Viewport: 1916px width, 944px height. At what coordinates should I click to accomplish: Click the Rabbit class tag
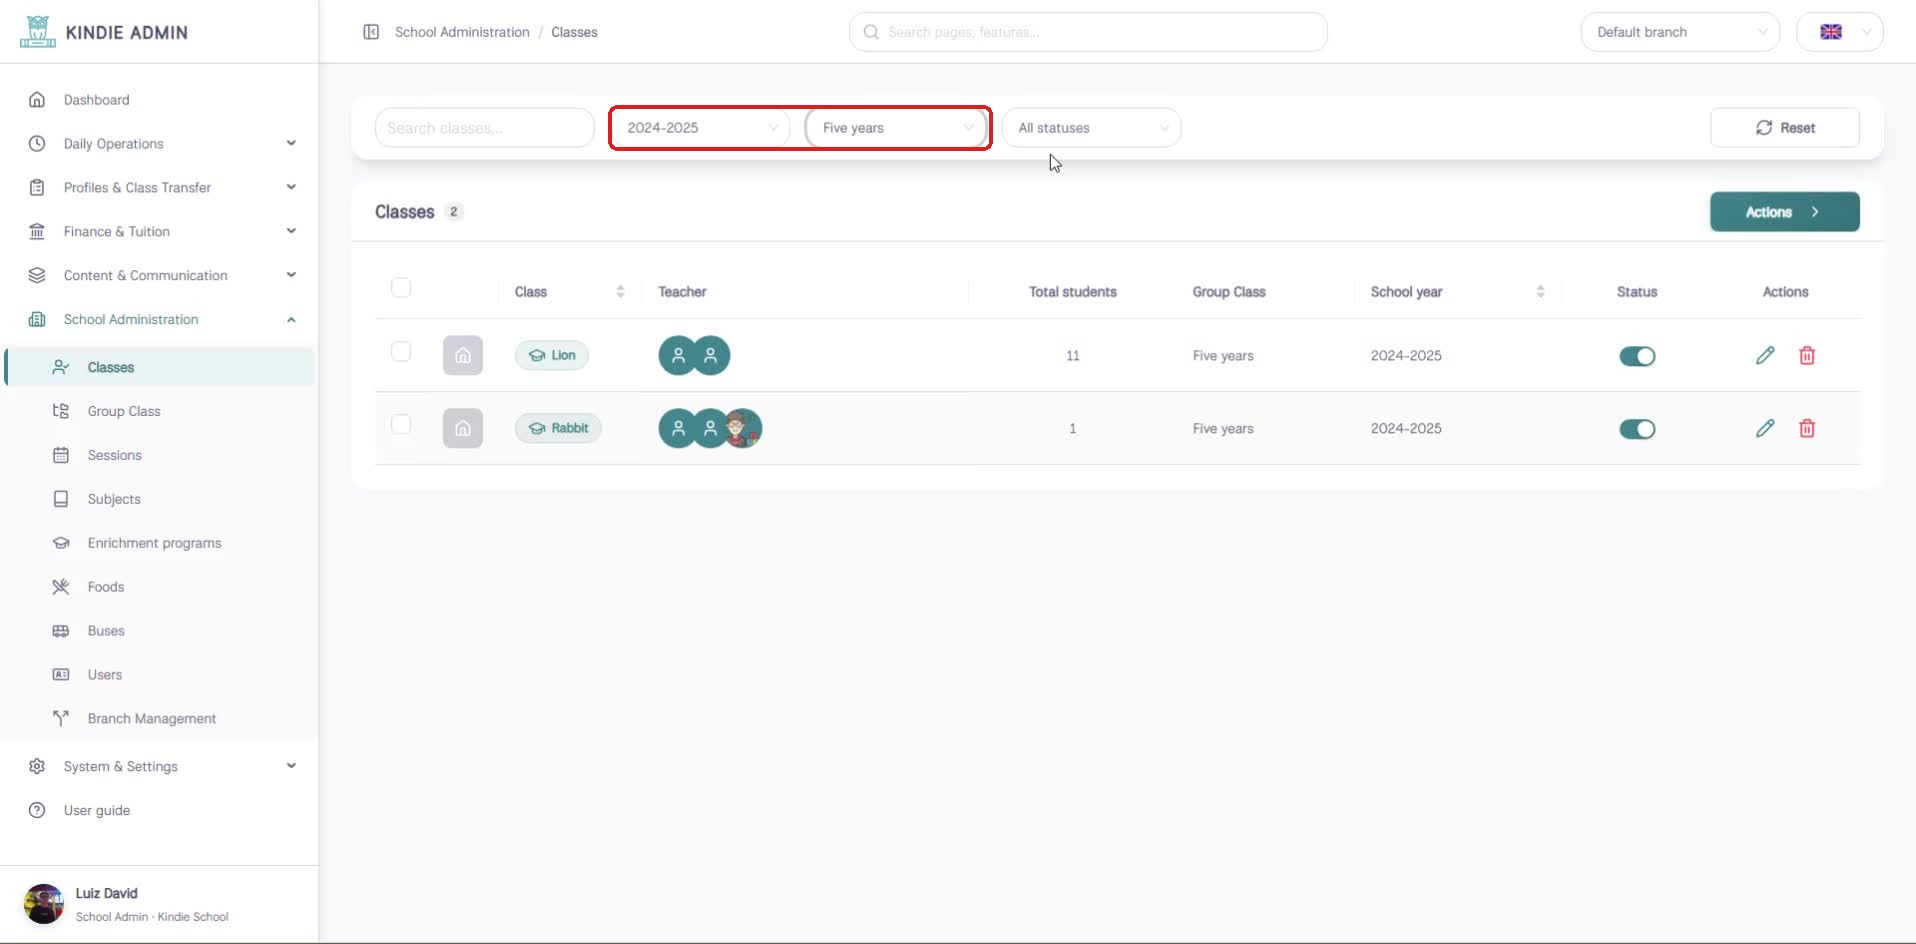pos(558,428)
